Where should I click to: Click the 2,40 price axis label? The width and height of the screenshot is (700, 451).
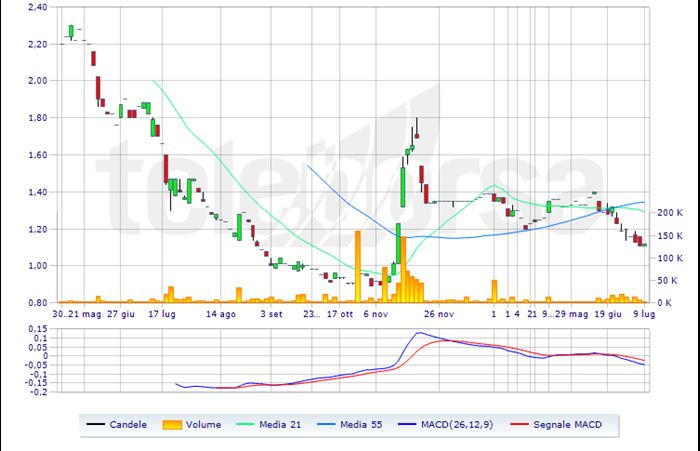pos(37,7)
